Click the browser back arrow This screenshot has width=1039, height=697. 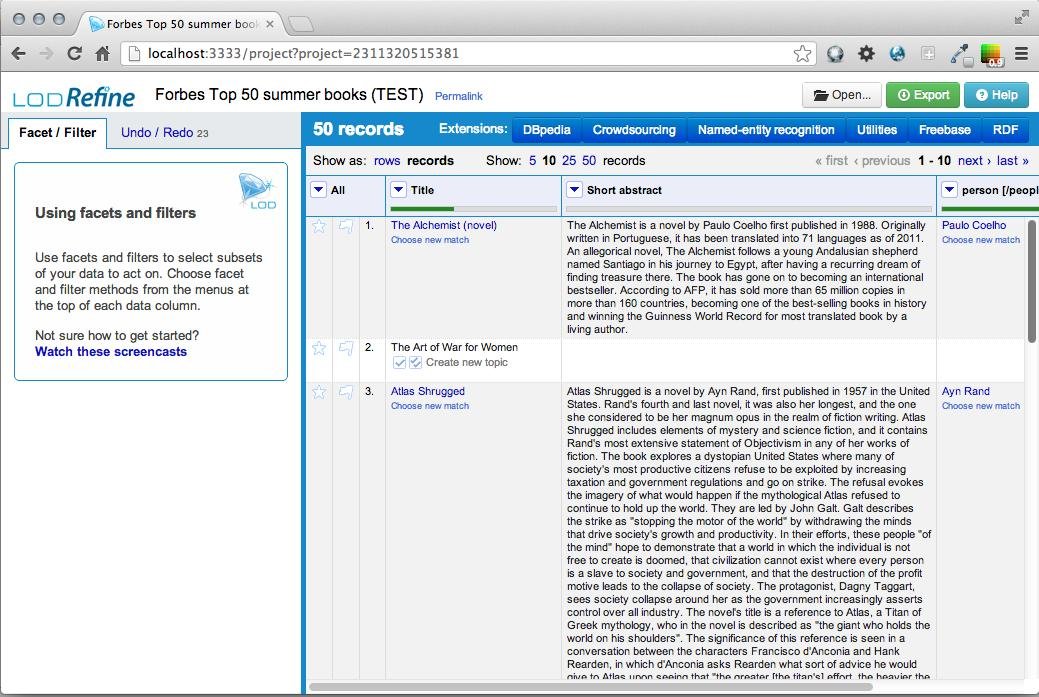click(19, 54)
